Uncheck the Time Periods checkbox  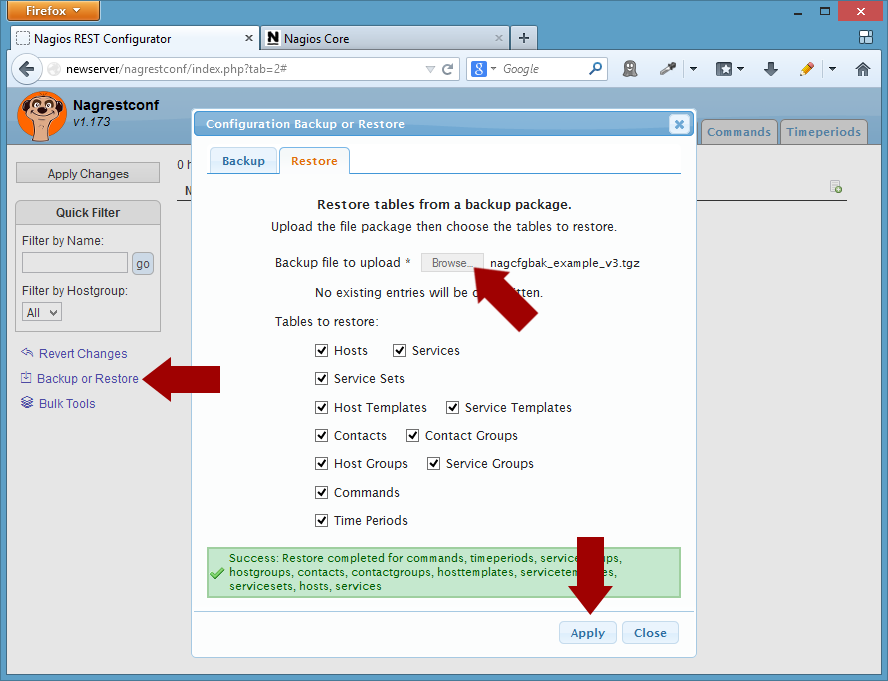coord(321,520)
